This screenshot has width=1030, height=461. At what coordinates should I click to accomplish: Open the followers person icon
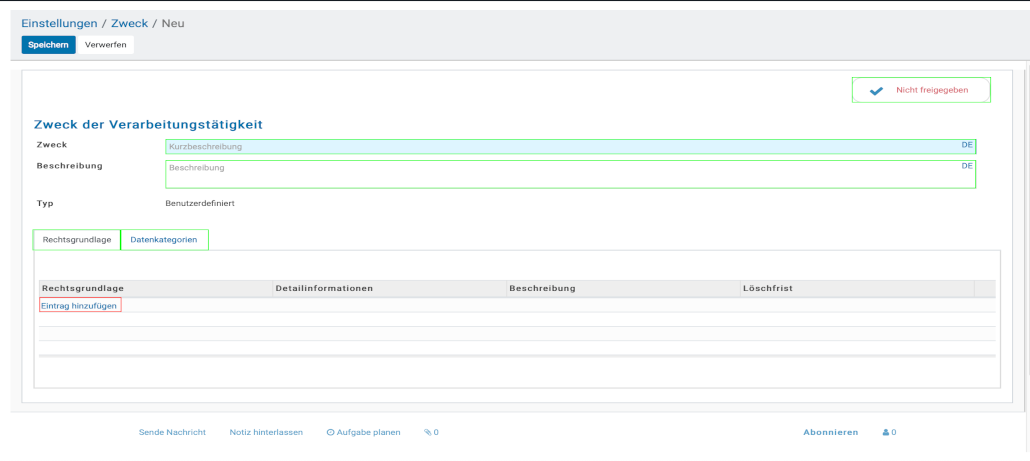[886, 433]
